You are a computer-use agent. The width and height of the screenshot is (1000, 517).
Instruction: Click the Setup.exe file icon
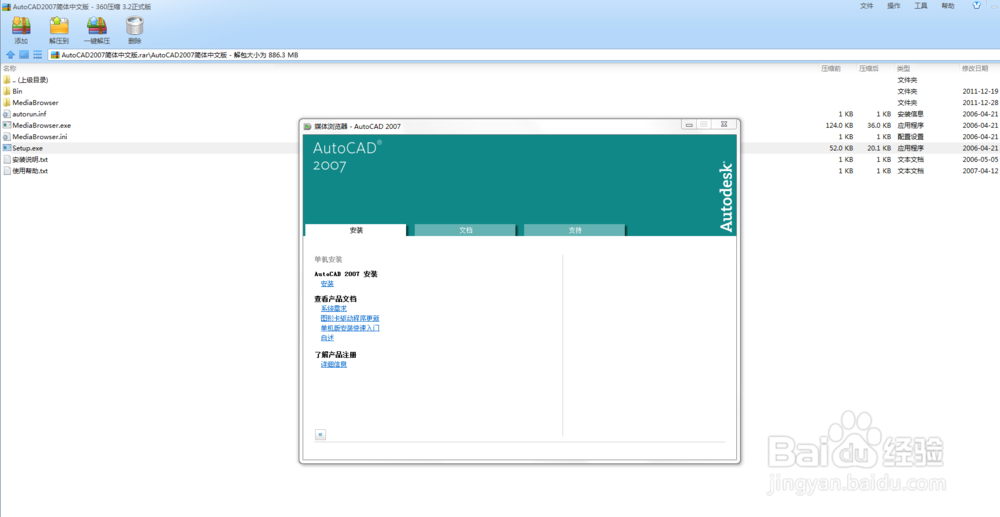point(7,148)
